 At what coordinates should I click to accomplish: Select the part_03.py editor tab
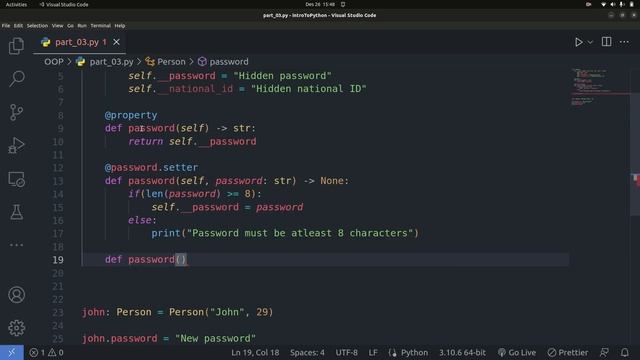click(80, 42)
